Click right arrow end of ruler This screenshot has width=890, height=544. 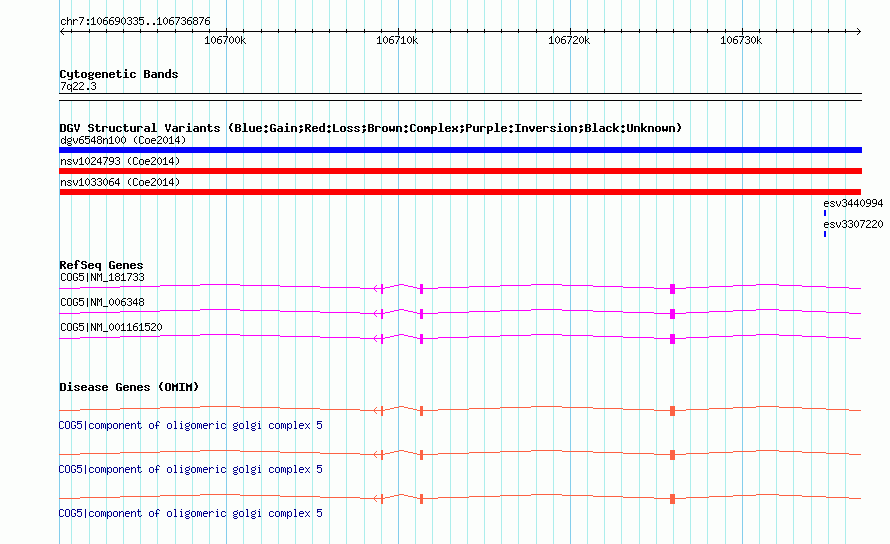858,32
